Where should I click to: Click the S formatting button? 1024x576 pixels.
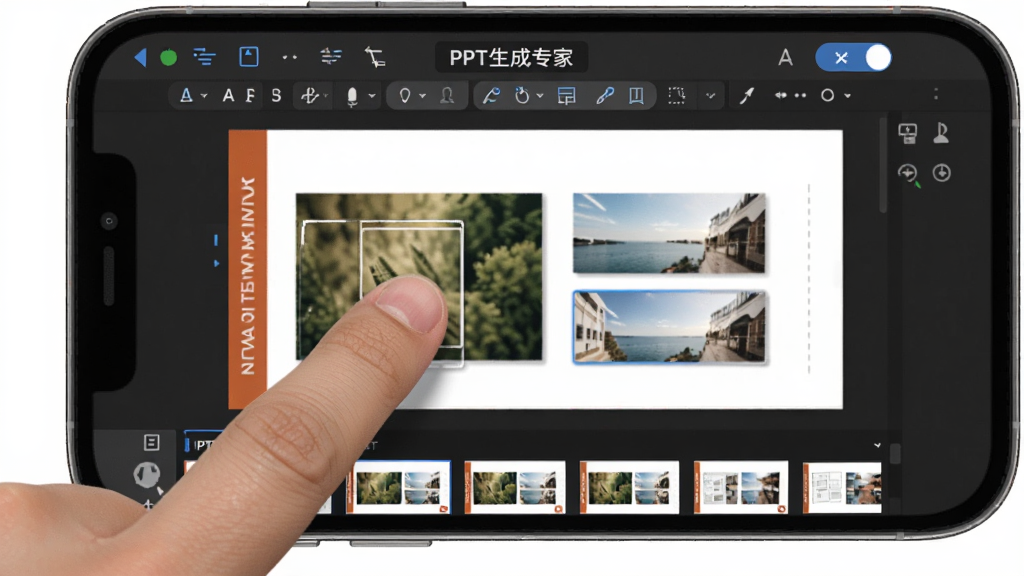(x=276, y=96)
